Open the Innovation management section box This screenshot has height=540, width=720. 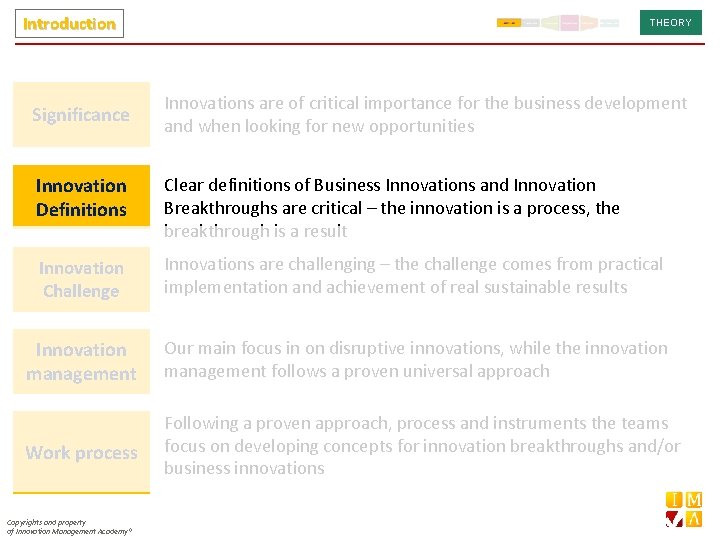tap(81, 361)
